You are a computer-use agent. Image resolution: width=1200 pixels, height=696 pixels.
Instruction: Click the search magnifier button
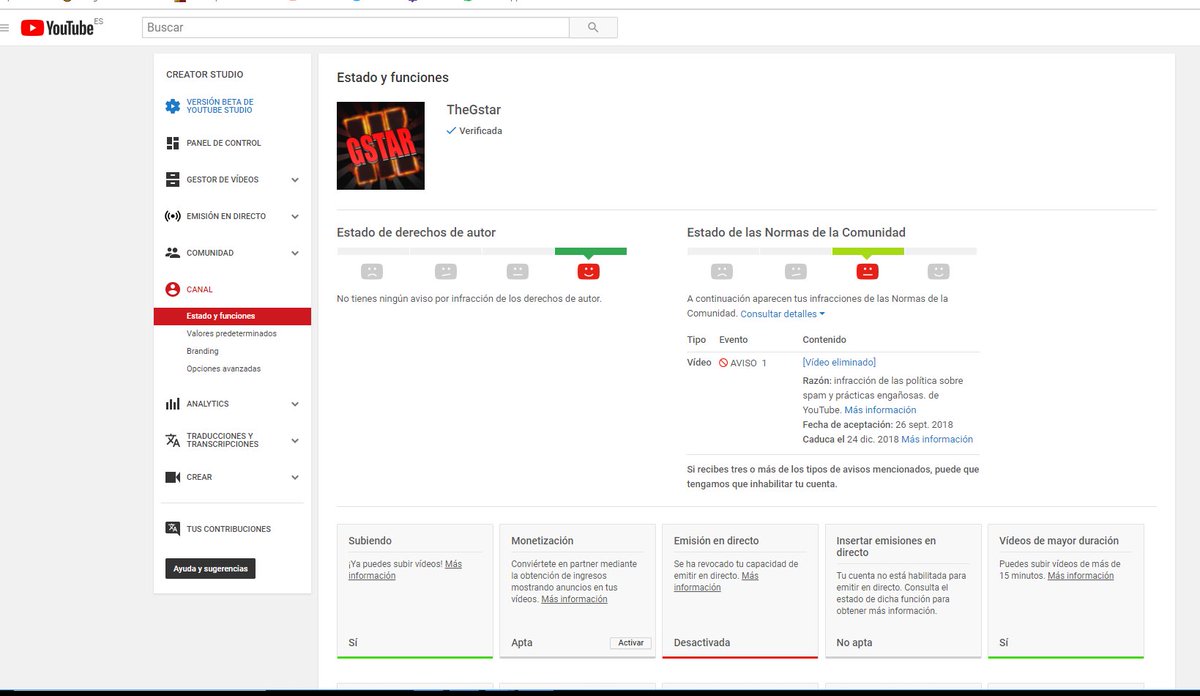pyautogui.click(x=593, y=28)
